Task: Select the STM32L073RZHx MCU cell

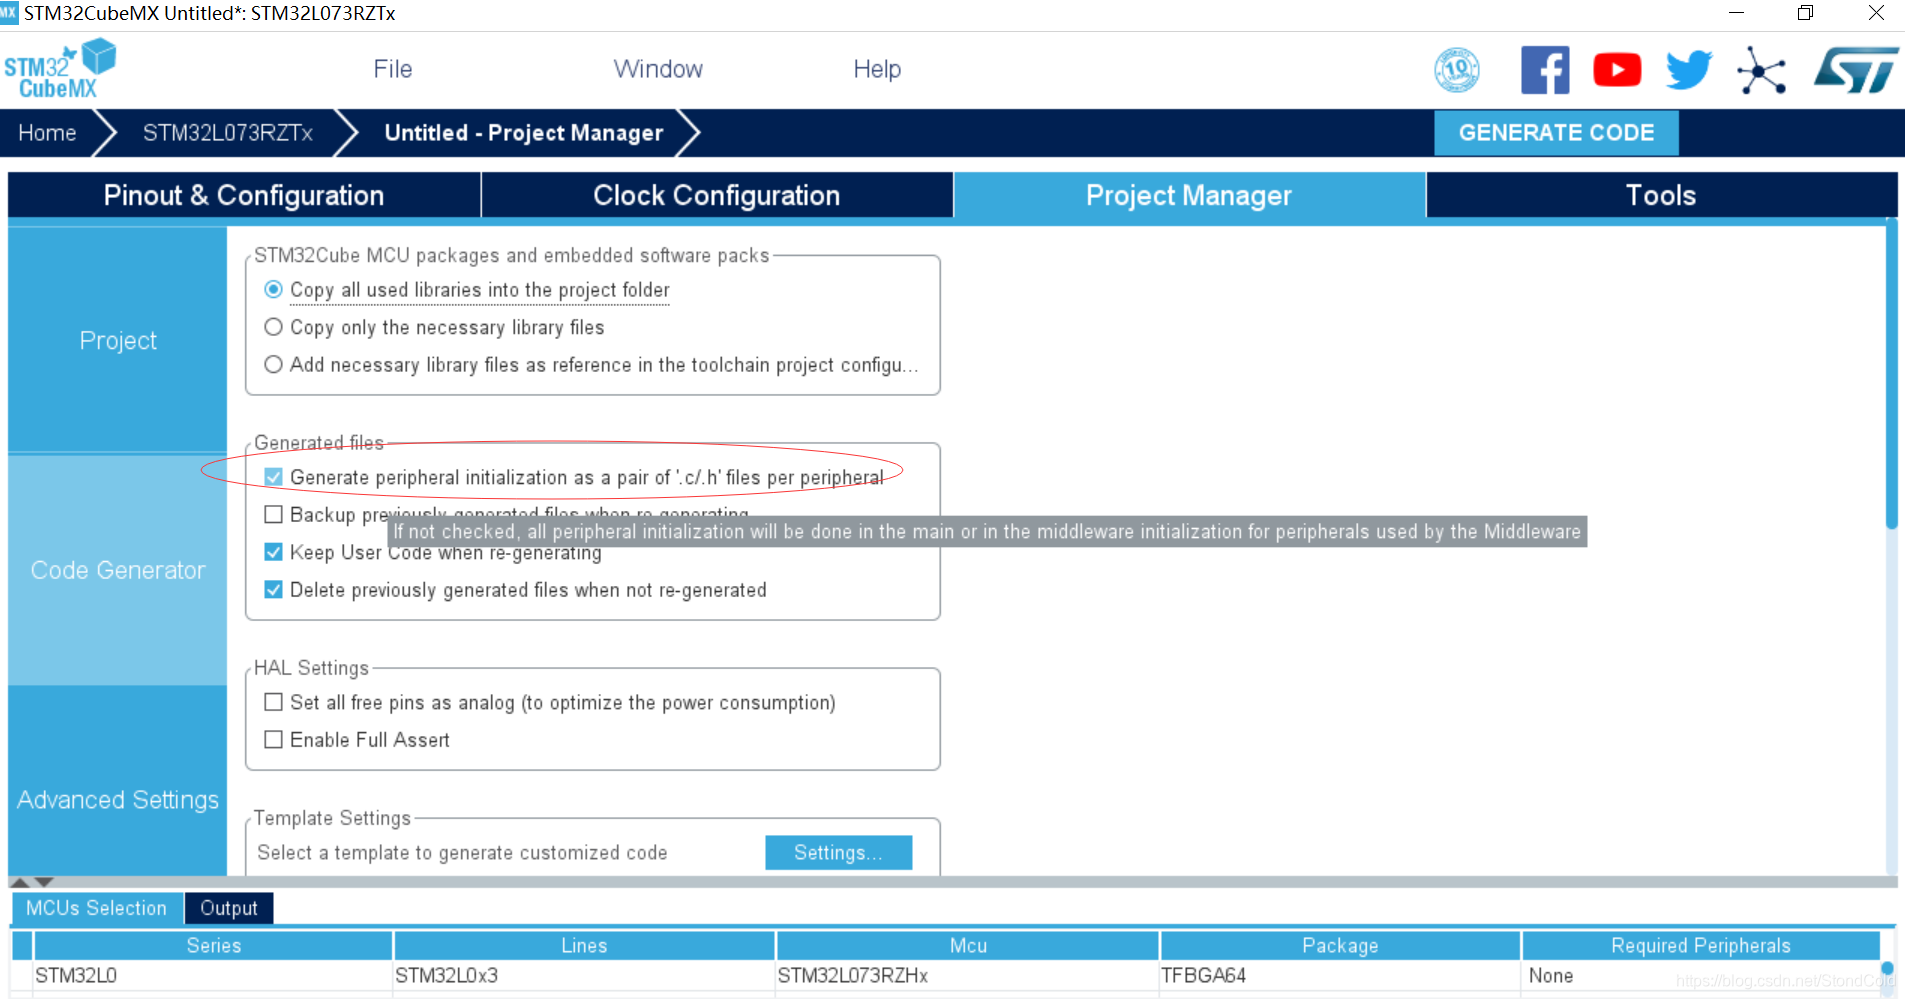Action: 968,976
